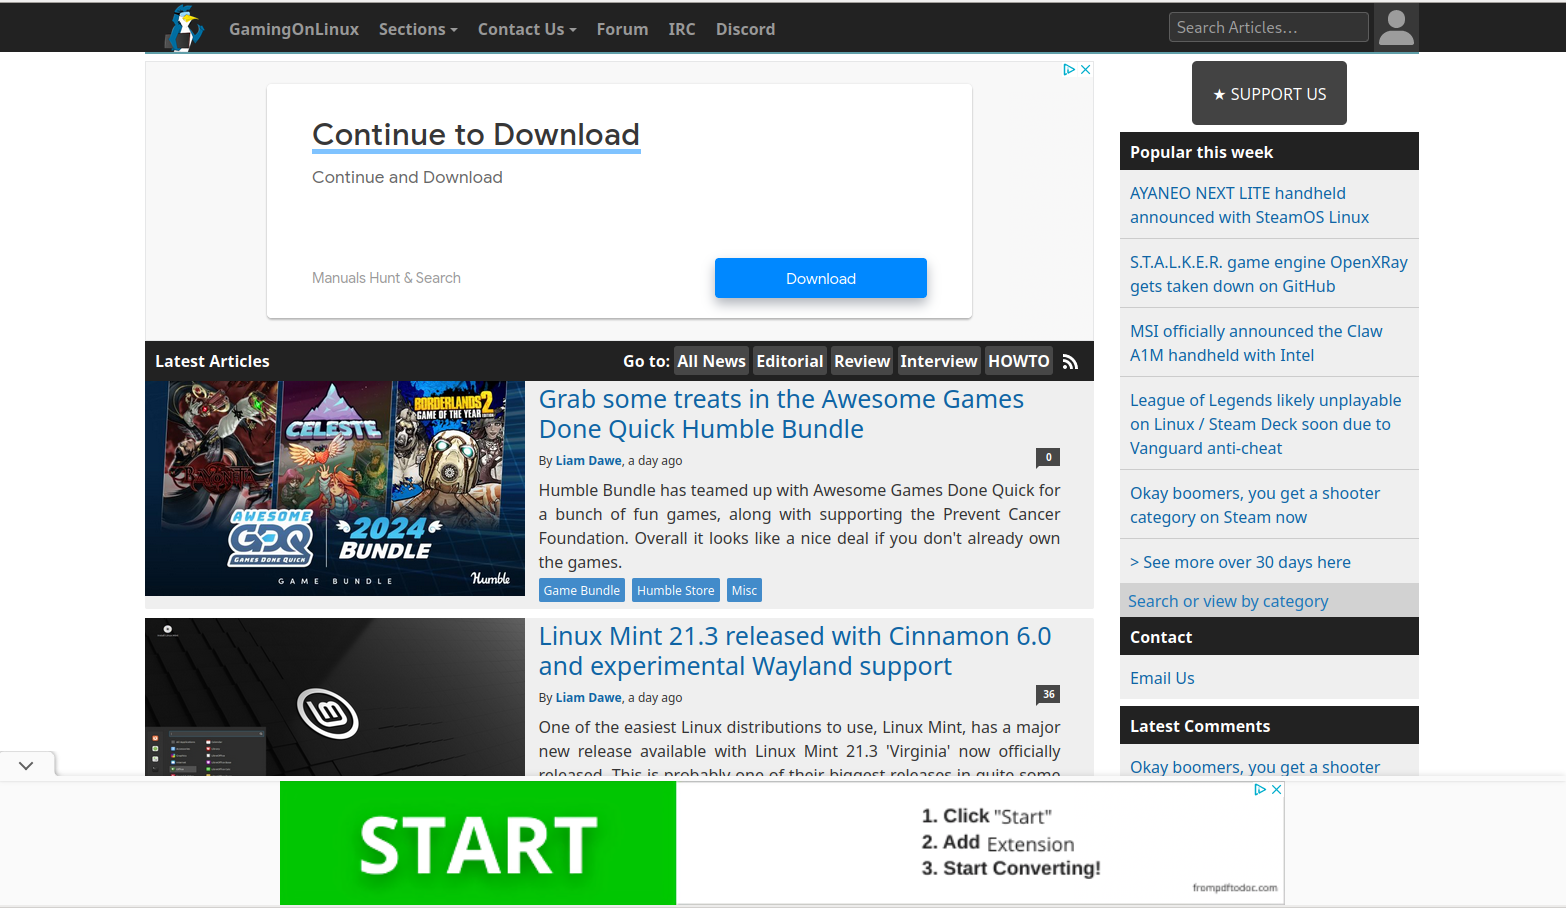Click the SUPPORT US button

tap(1269, 93)
